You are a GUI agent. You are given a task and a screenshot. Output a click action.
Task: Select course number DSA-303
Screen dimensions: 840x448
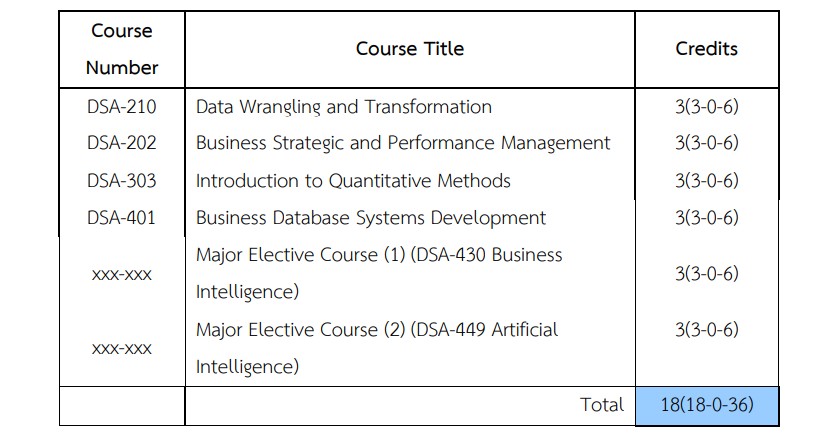122,181
